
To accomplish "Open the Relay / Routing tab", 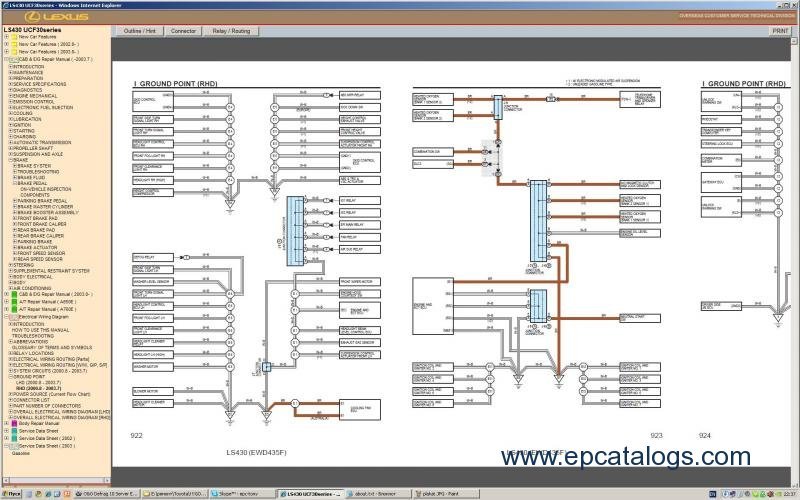I will 231,31.
